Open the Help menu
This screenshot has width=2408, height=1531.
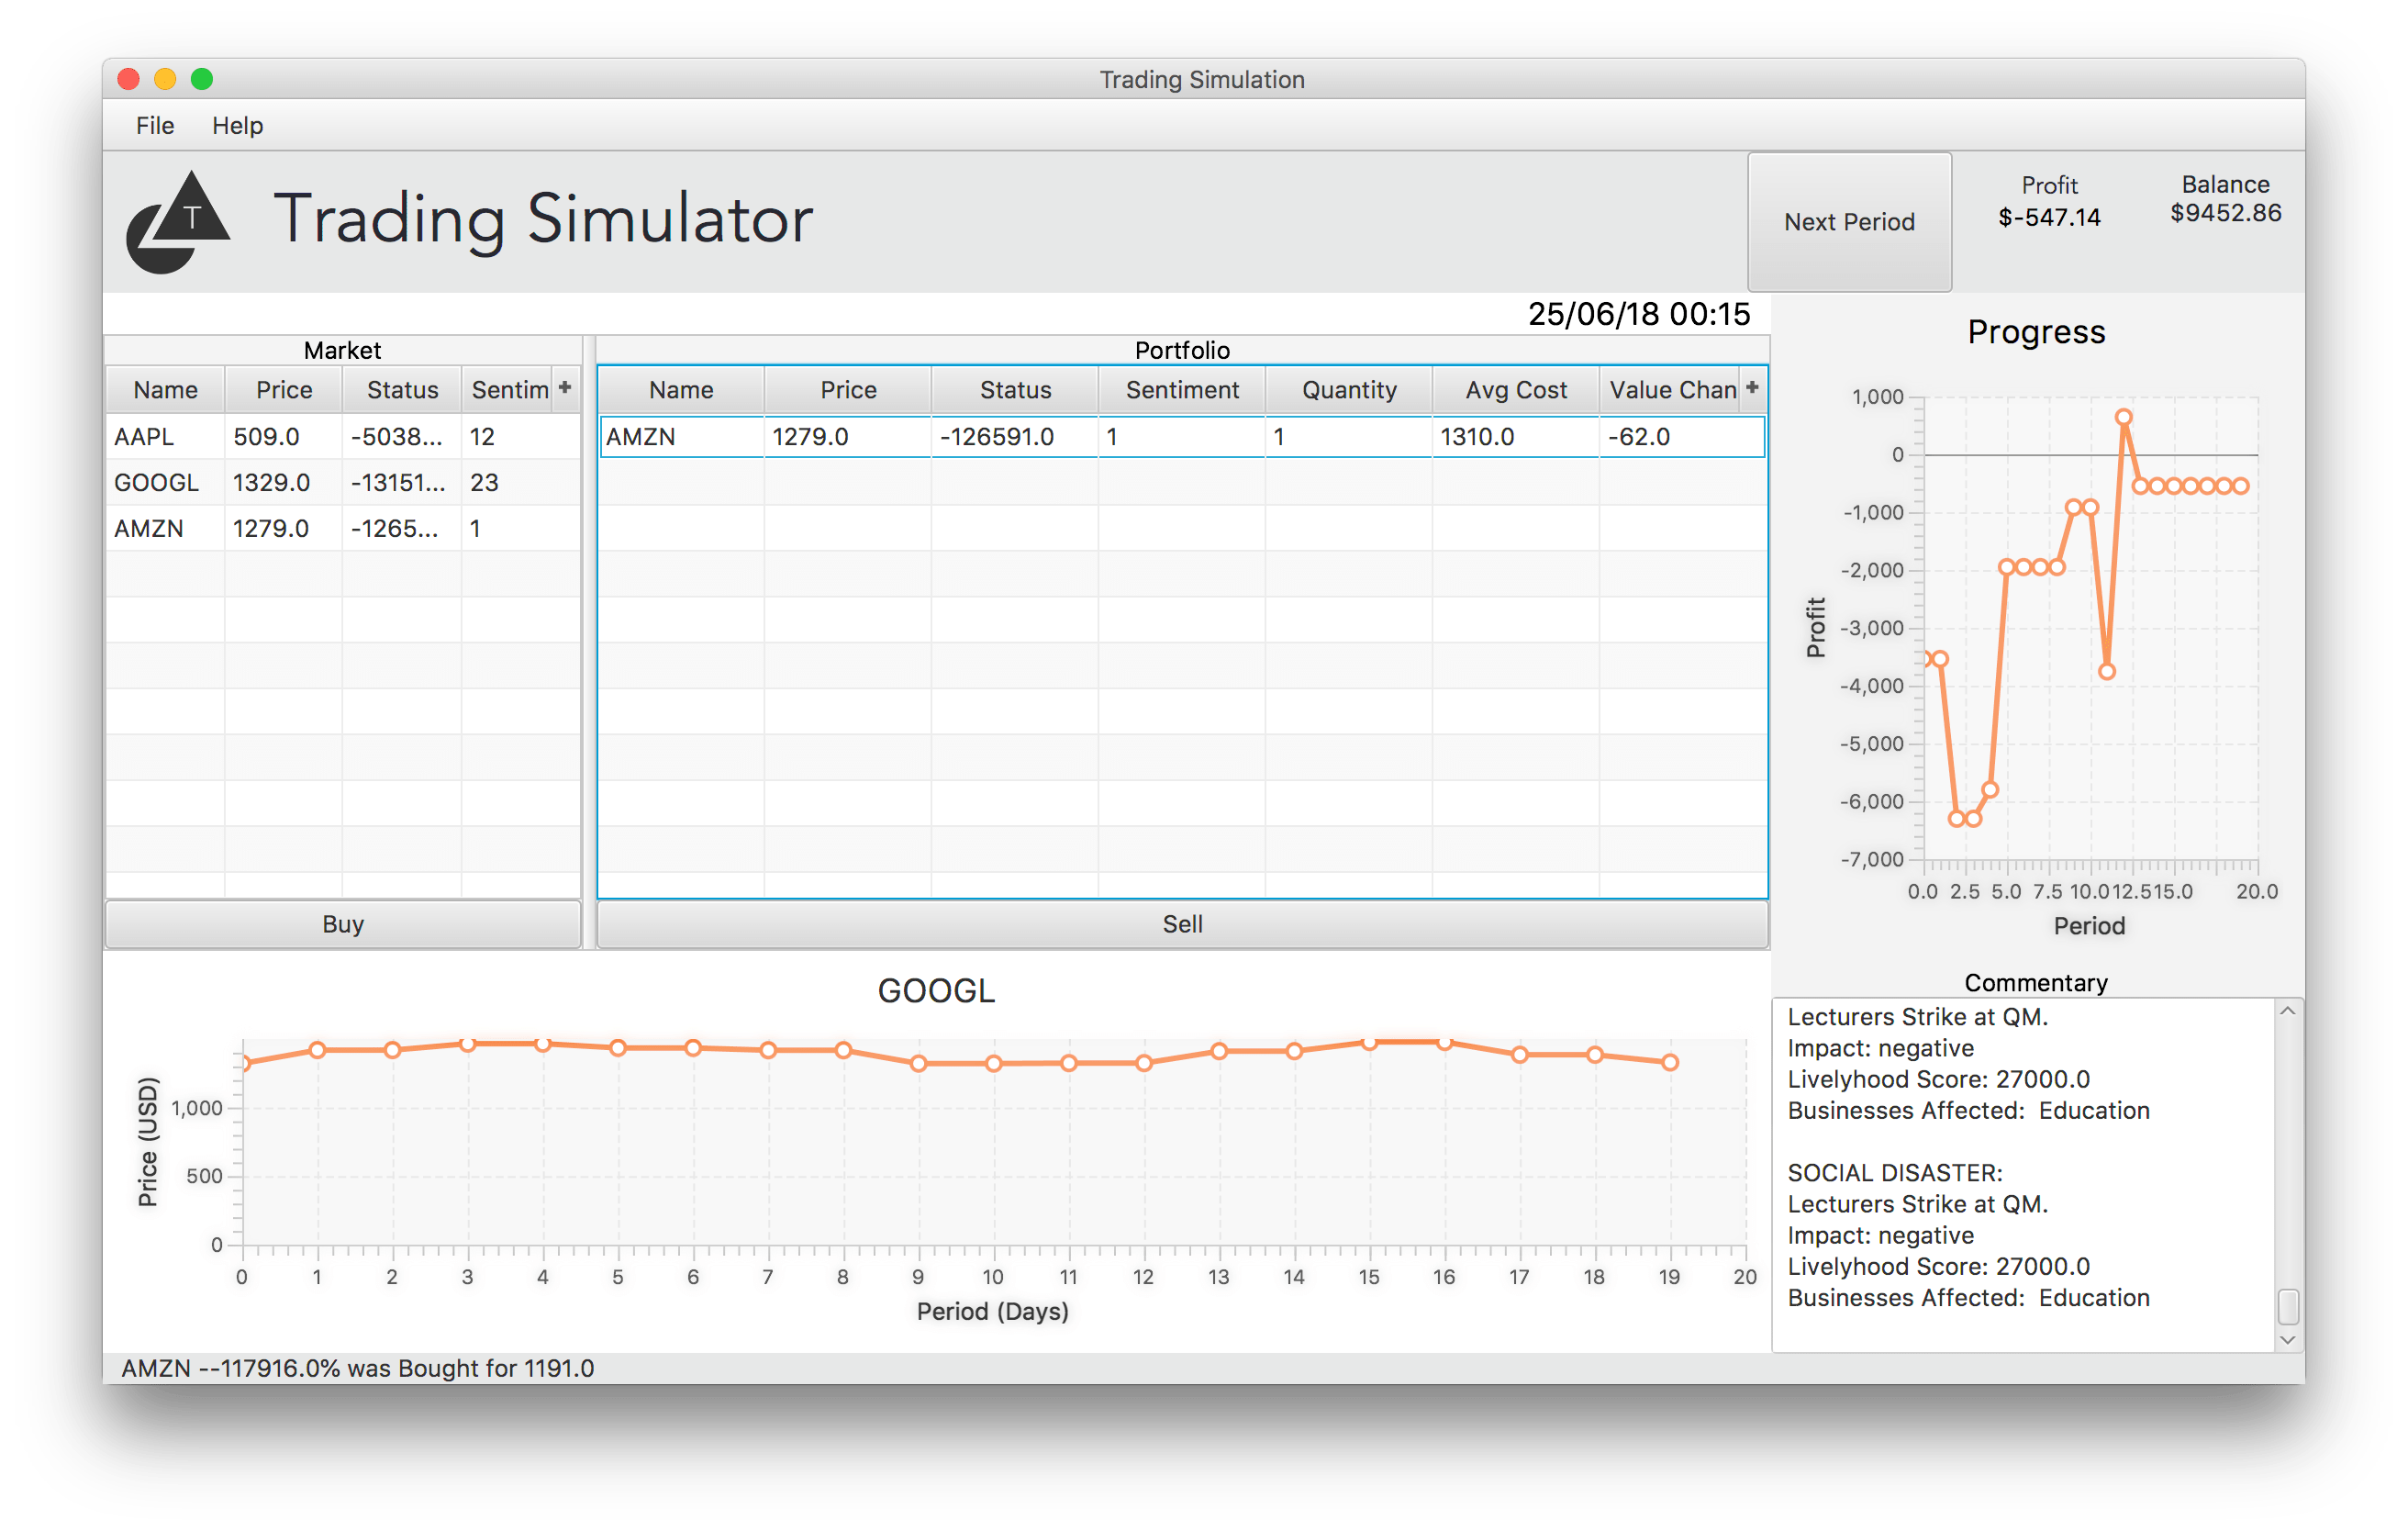(x=237, y=125)
